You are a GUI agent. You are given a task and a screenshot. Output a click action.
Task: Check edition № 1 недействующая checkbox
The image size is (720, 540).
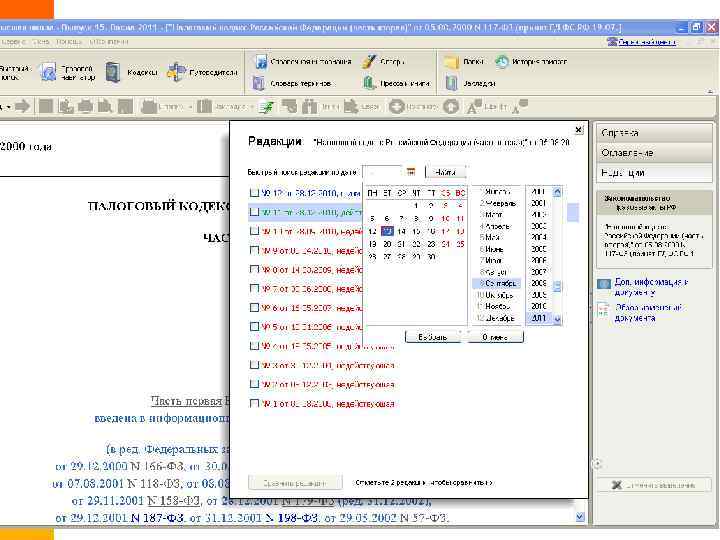pos(254,403)
